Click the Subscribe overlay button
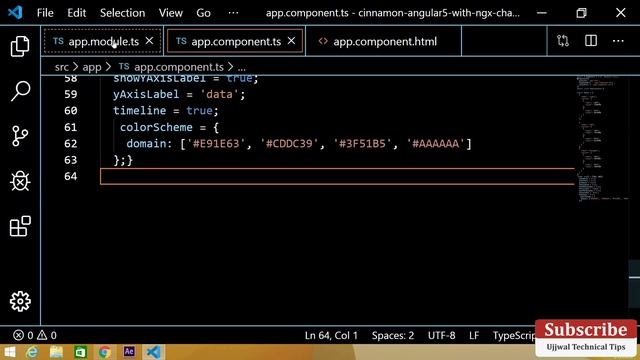 (586, 338)
